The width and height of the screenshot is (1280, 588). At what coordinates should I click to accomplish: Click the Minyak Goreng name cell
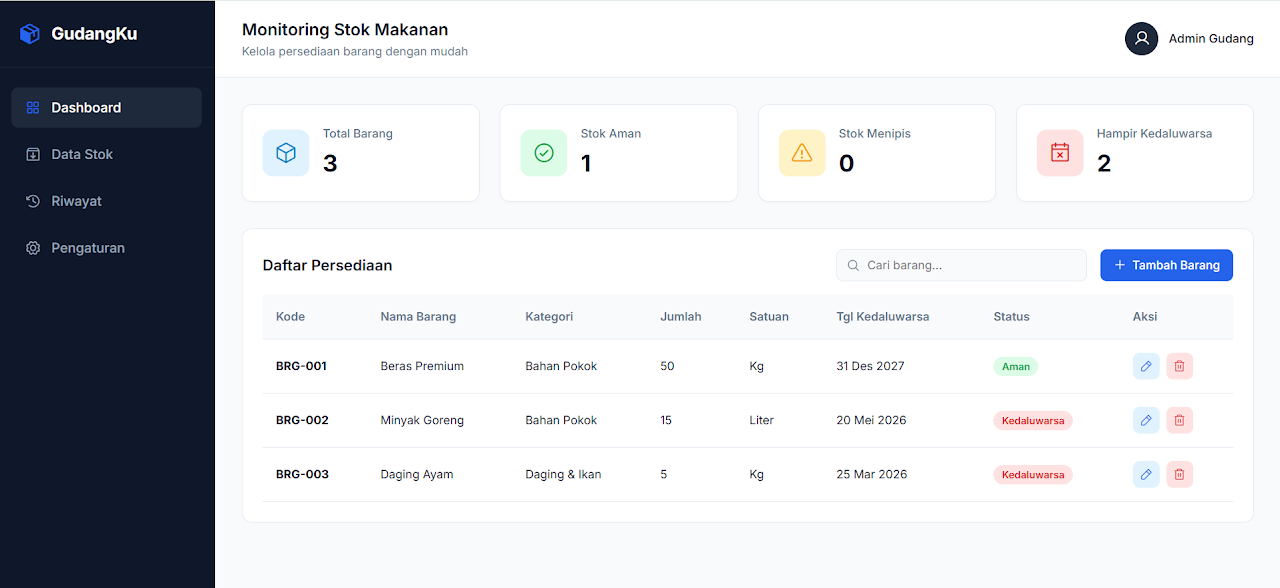pyautogui.click(x=422, y=420)
